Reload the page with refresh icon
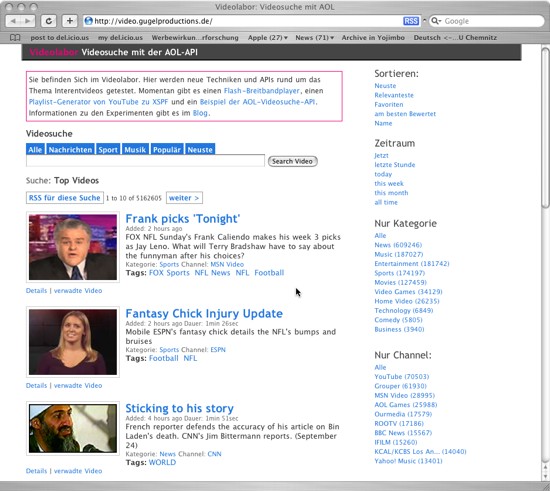 pyautogui.click(x=49, y=21)
